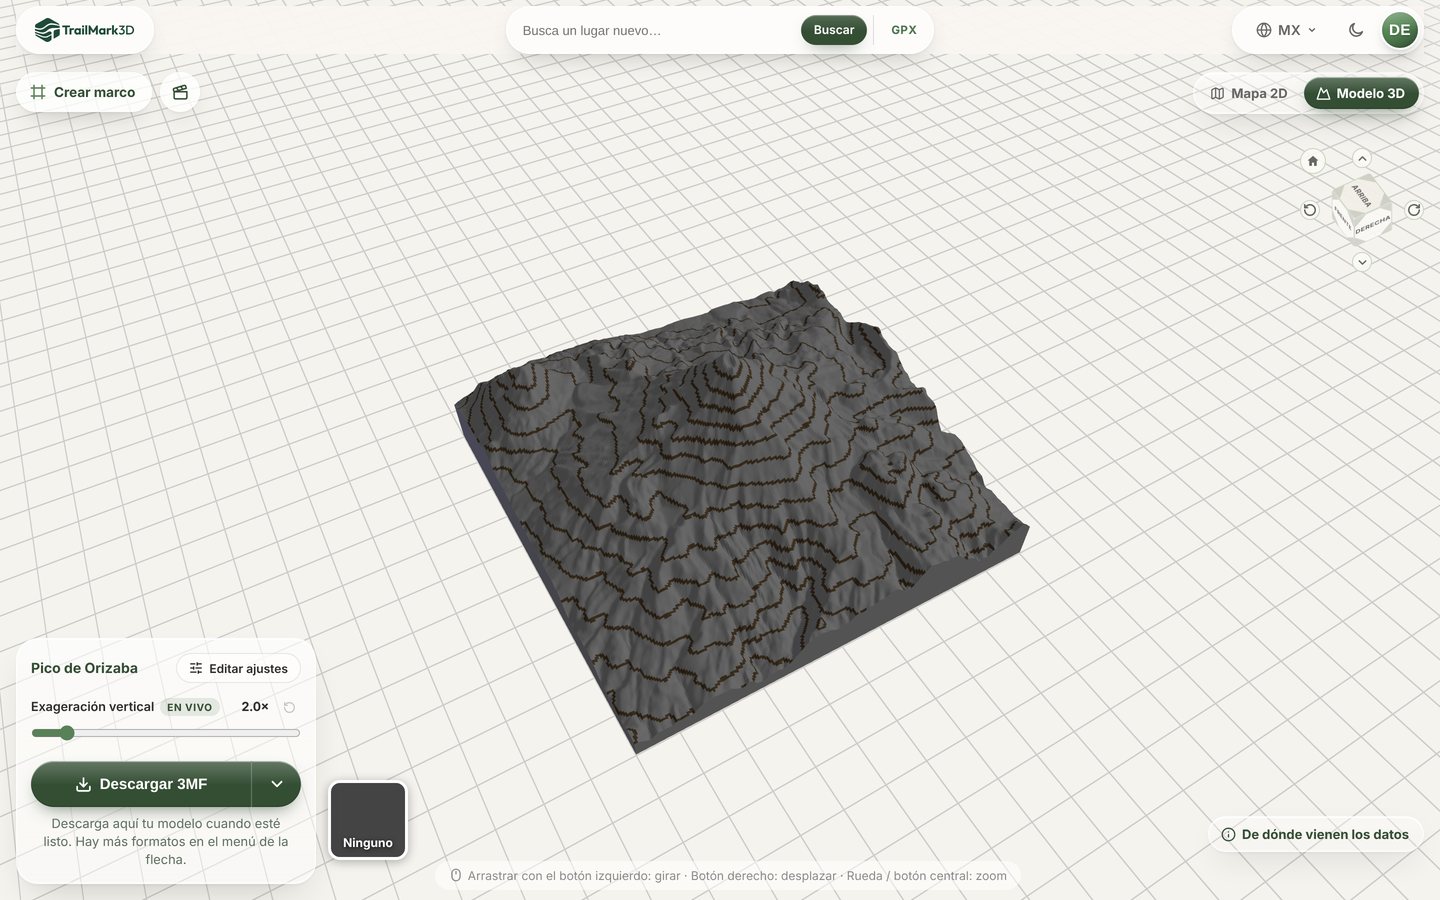Click the 2.0× exaggeration value
Viewport: 1440px width, 900px height.
255,706
